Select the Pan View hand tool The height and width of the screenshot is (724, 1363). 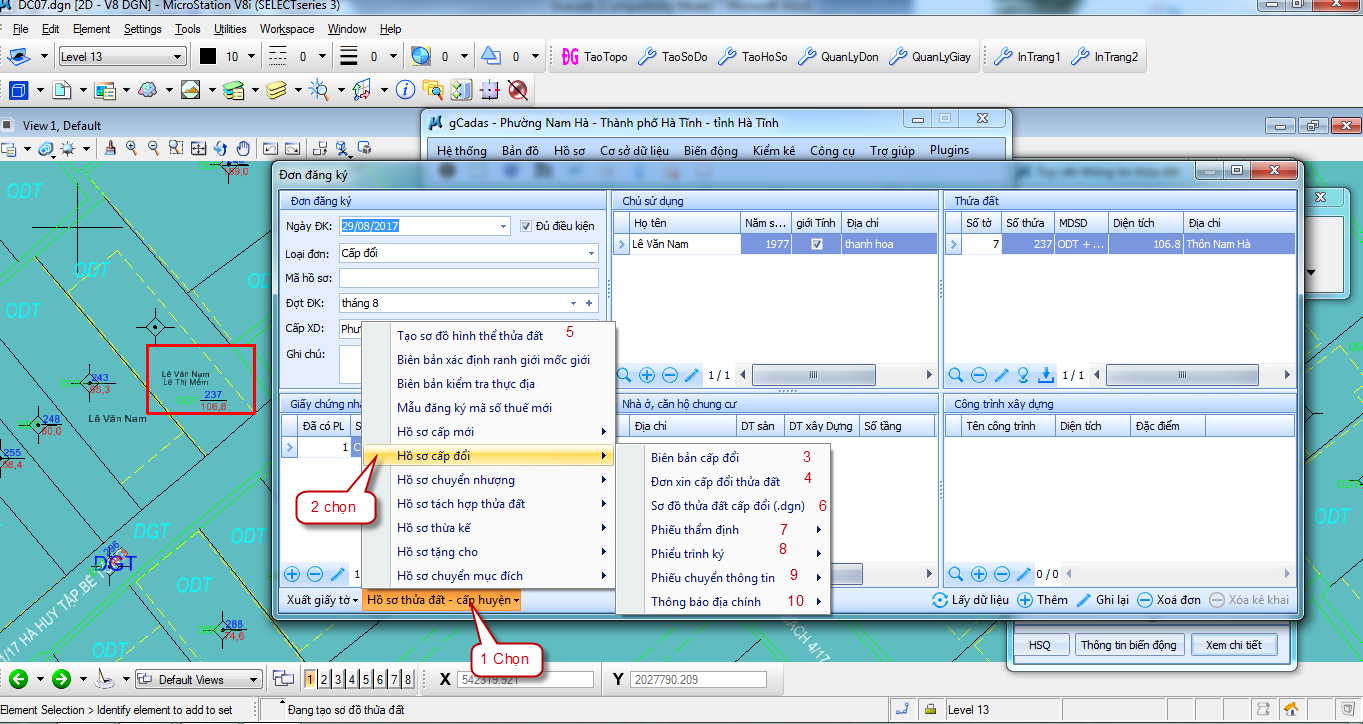click(x=242, y=149)
